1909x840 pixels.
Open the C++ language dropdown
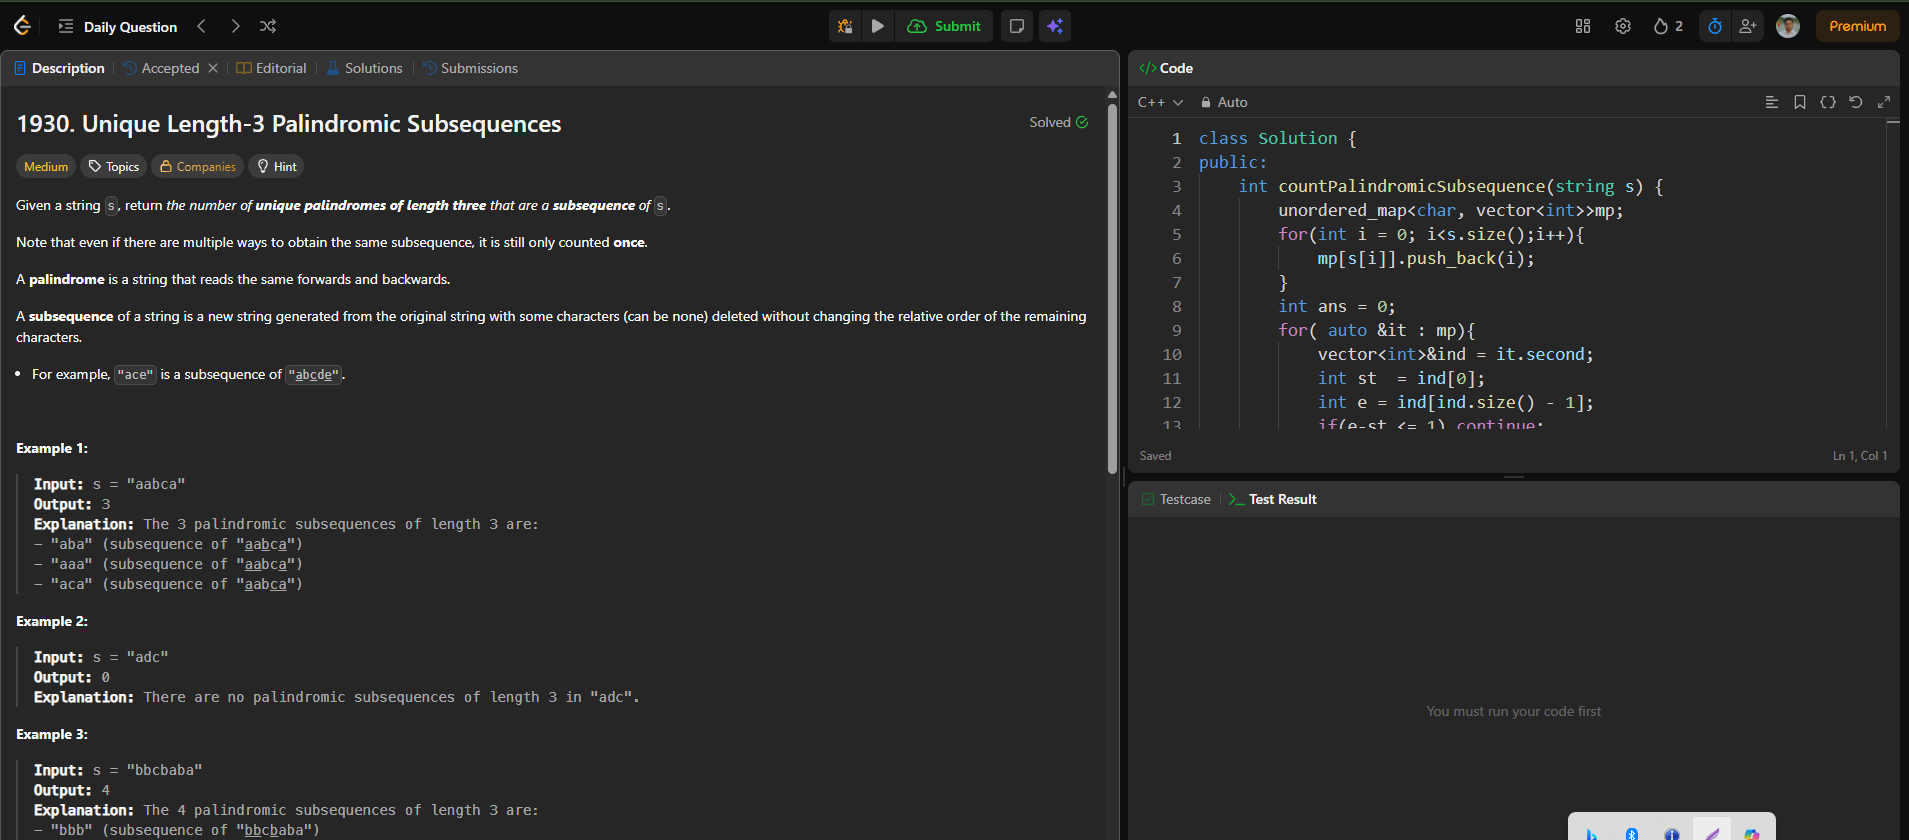coord(1160,102)
